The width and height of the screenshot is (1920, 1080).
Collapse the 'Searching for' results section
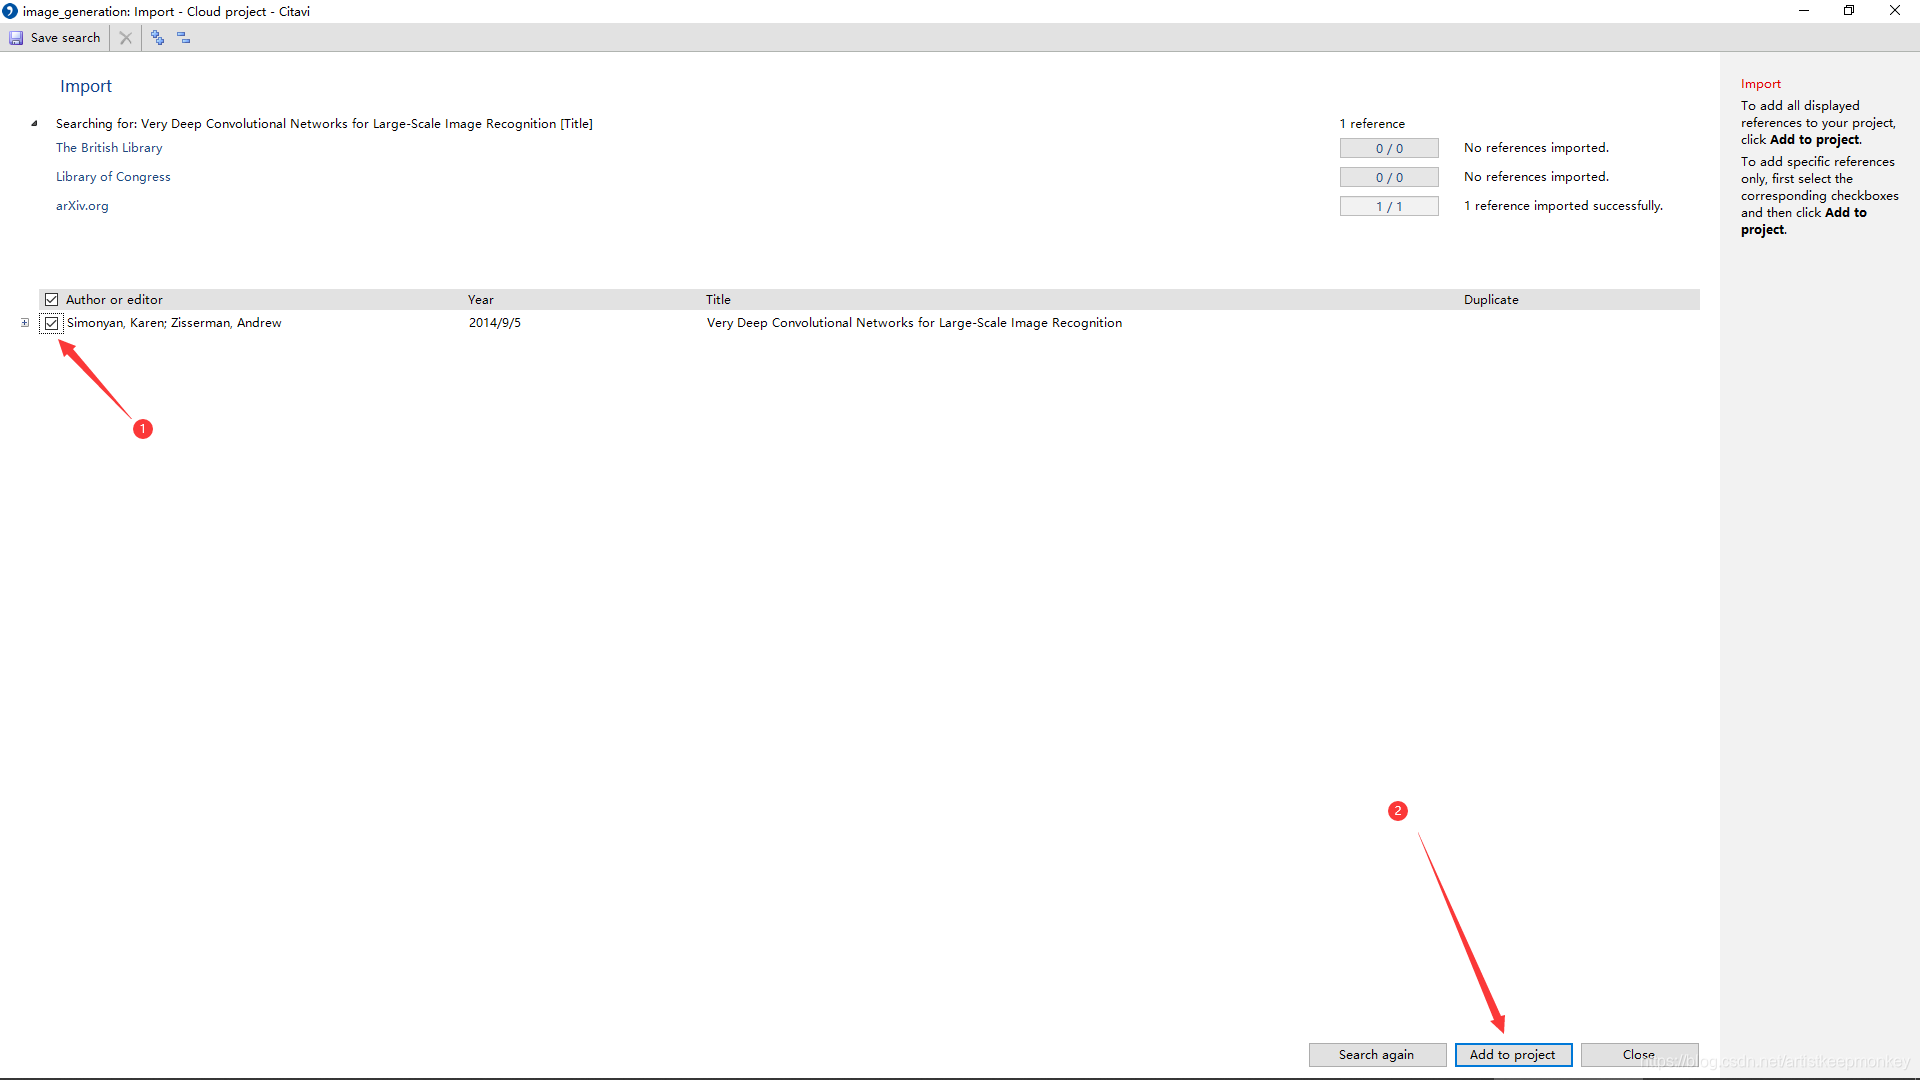coord(34,124)
